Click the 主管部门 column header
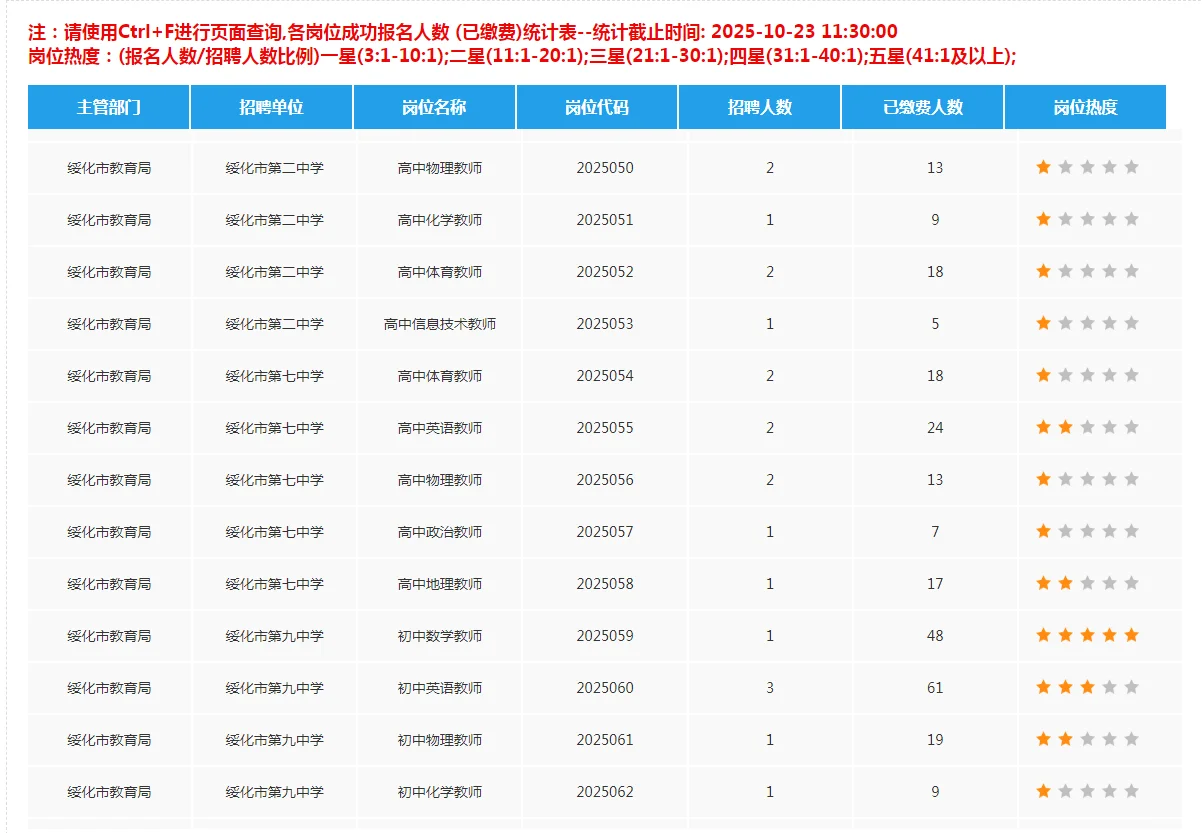Viewport: 1203px width, 833px height. click(x=109, y=108)
